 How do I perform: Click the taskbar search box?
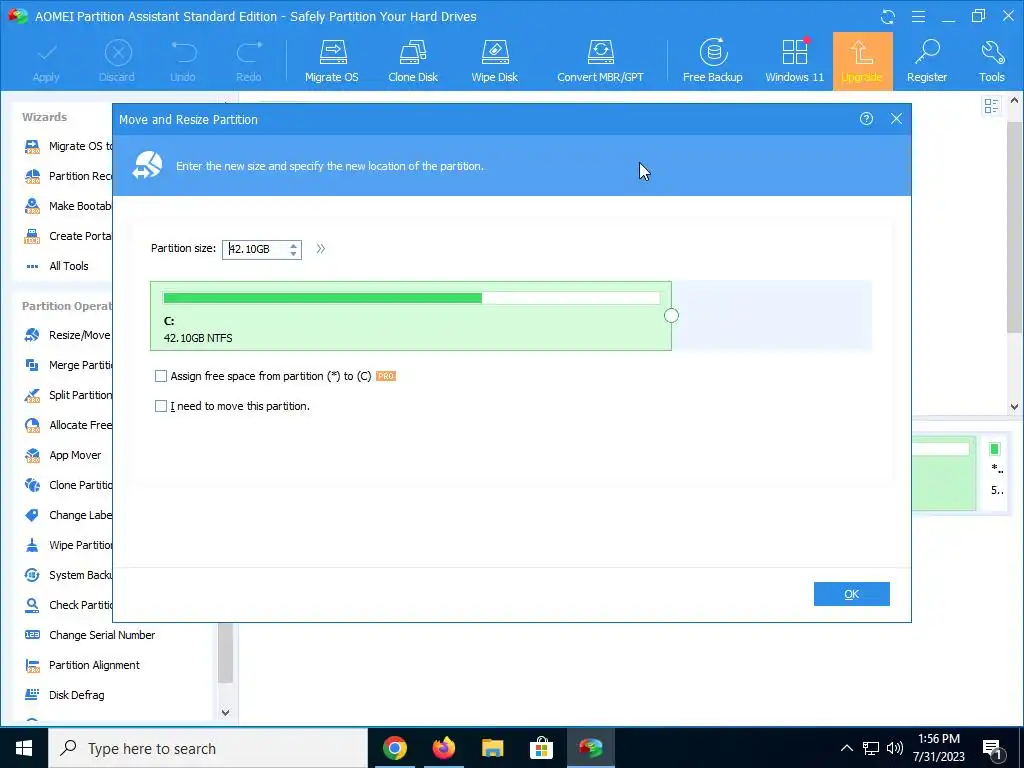coord(208,748)
